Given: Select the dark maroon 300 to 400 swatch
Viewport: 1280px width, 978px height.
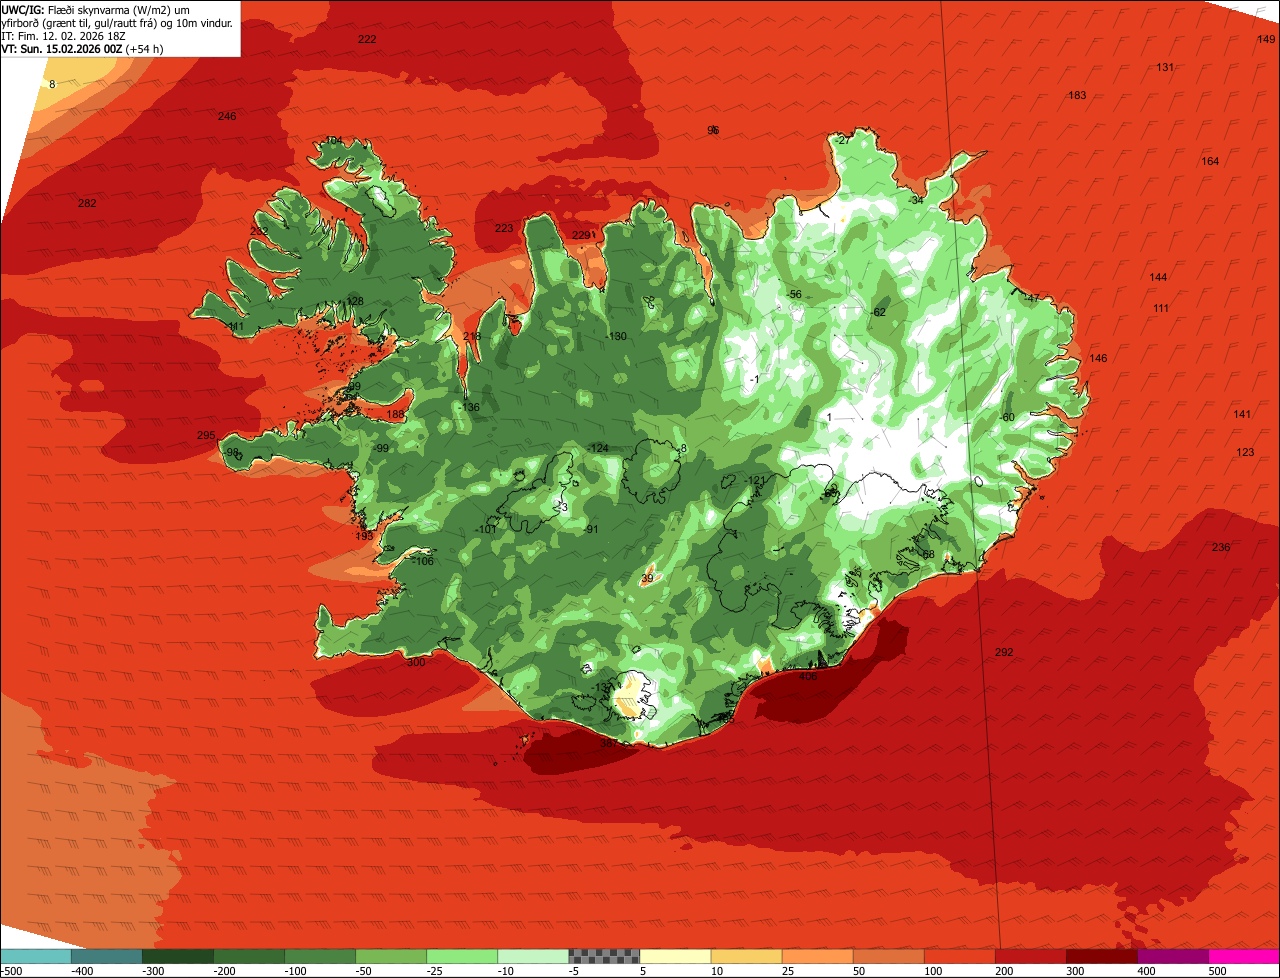Looking at the screenshot, I should tap(1101, 956).
